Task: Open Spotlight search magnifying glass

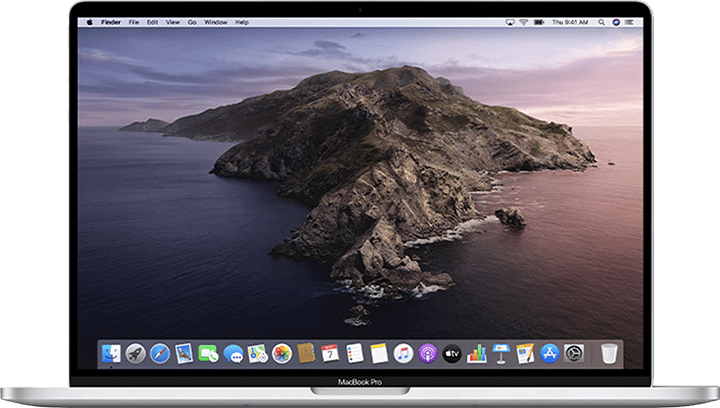Action: pos(601,22)
